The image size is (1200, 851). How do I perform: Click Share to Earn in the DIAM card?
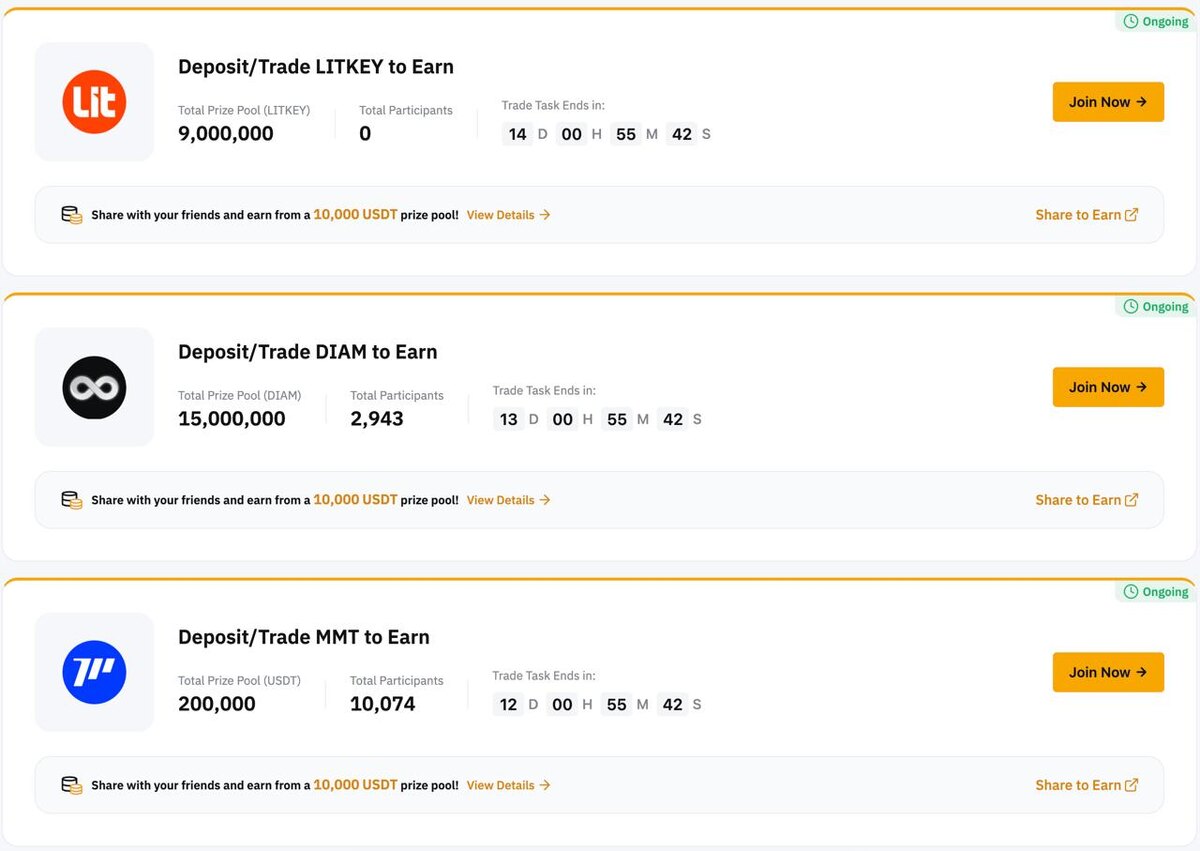tap(1087, 500)
